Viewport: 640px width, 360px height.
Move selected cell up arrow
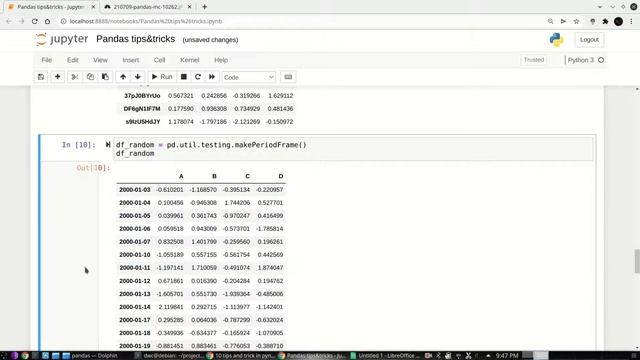[x=123, y=77]
